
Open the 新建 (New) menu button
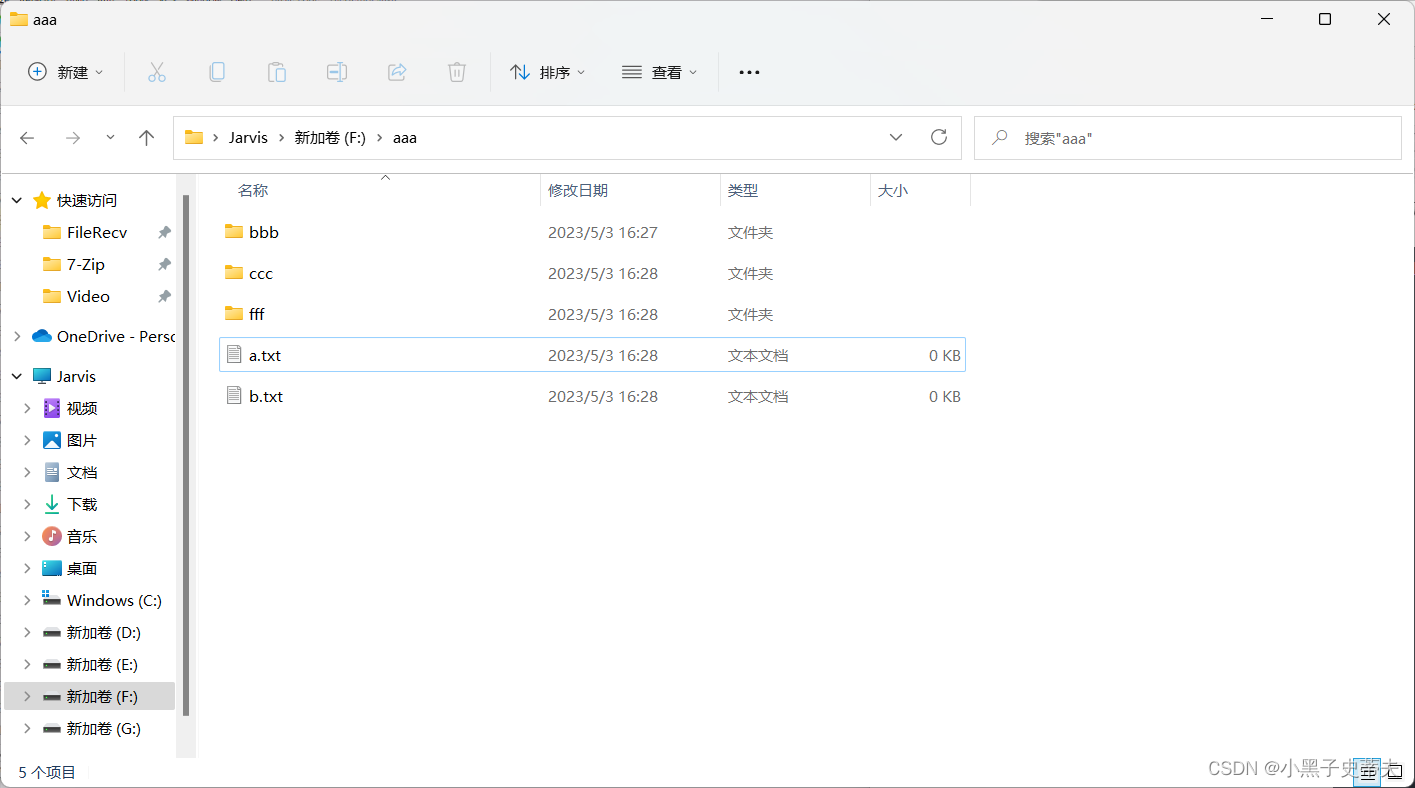(65, 72)
